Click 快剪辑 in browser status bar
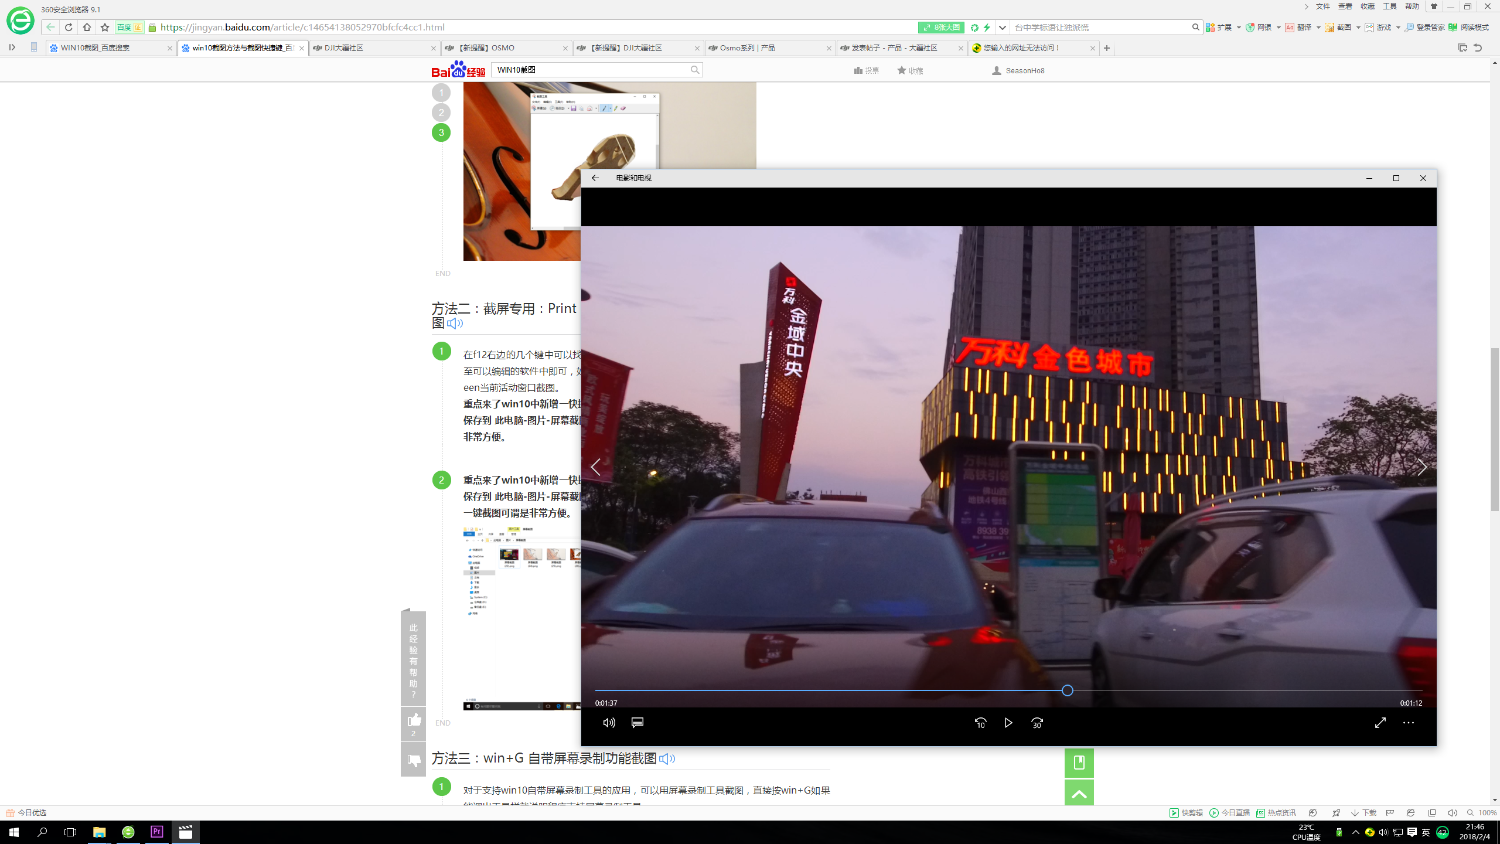Image resolution: width=1500 pixels, height=844 pixels. (x=1187, y=813)
